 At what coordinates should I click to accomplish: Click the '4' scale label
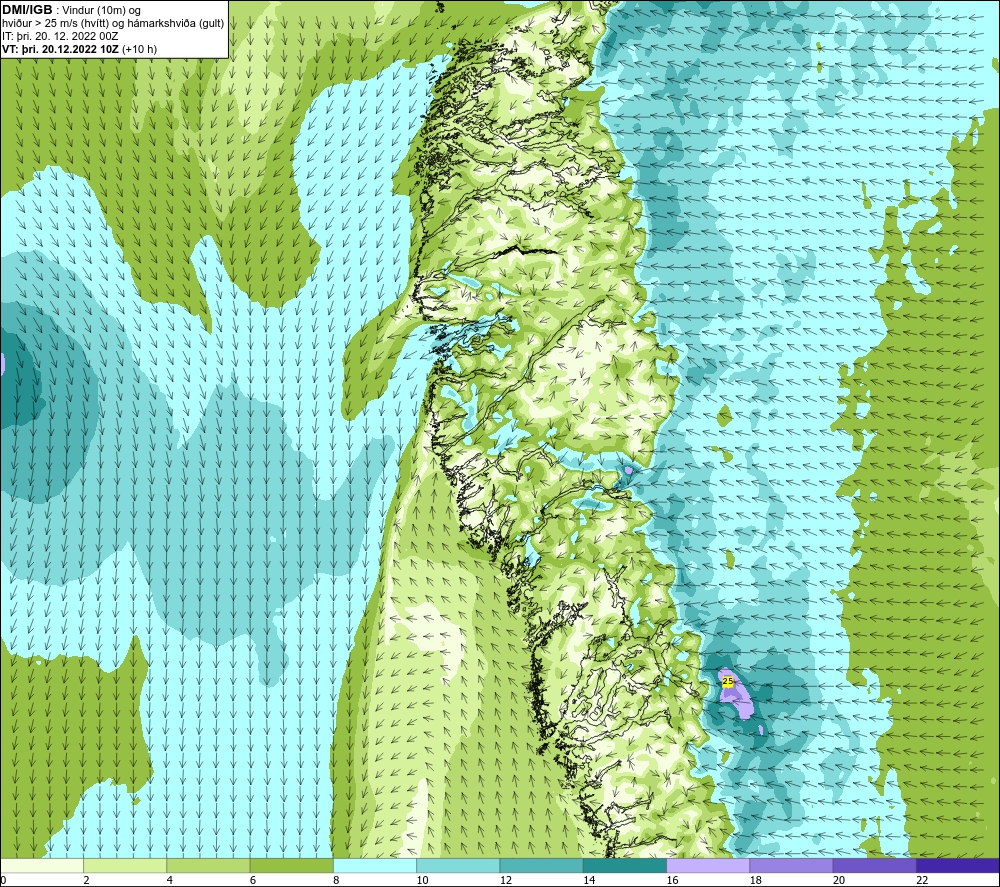170,880
